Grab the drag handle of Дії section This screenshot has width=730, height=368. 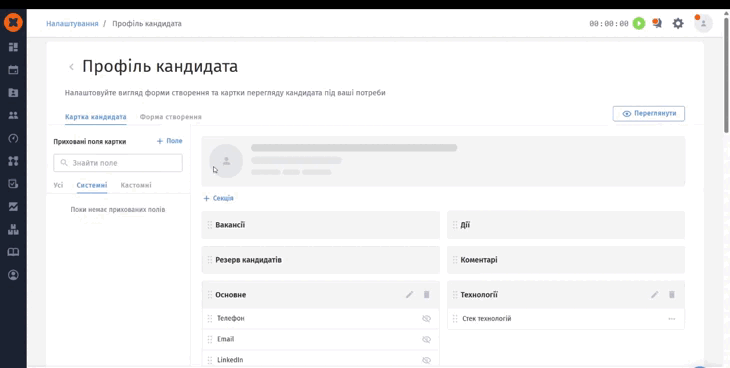tap(455, 225)
